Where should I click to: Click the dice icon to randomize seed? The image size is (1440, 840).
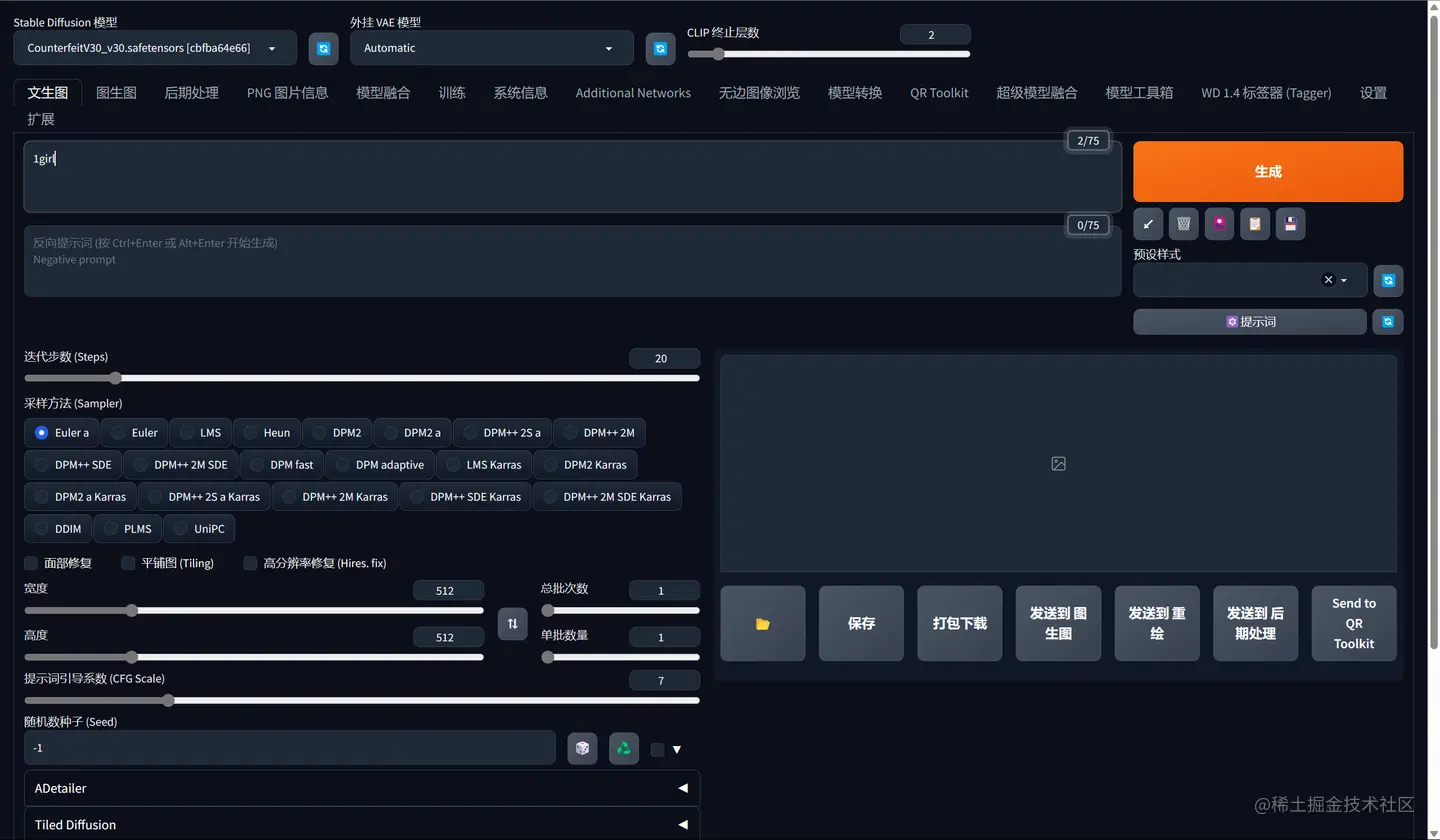pyautogui.click(x=582, y=748)
